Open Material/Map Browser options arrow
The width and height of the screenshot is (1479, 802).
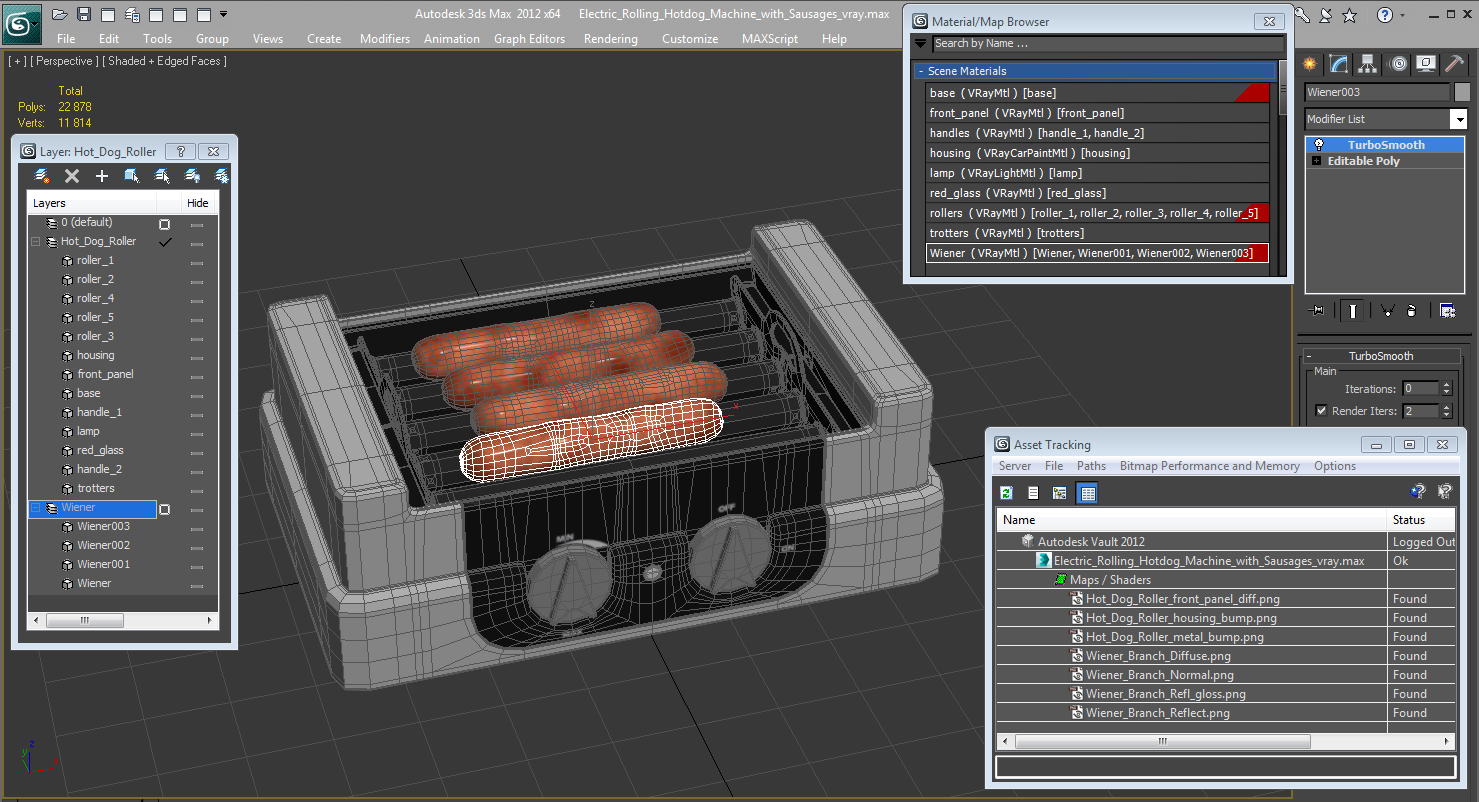pos(920,43)
